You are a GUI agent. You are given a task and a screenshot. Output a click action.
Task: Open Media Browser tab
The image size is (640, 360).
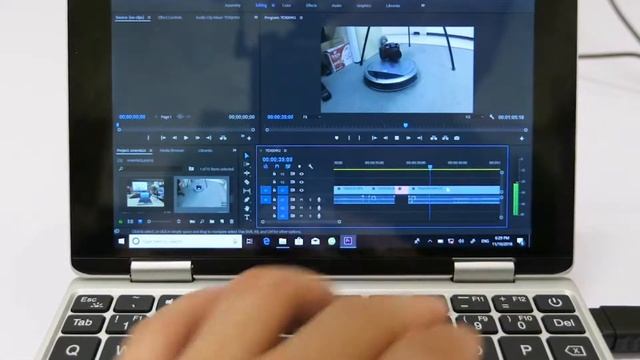tap(172, 151)
